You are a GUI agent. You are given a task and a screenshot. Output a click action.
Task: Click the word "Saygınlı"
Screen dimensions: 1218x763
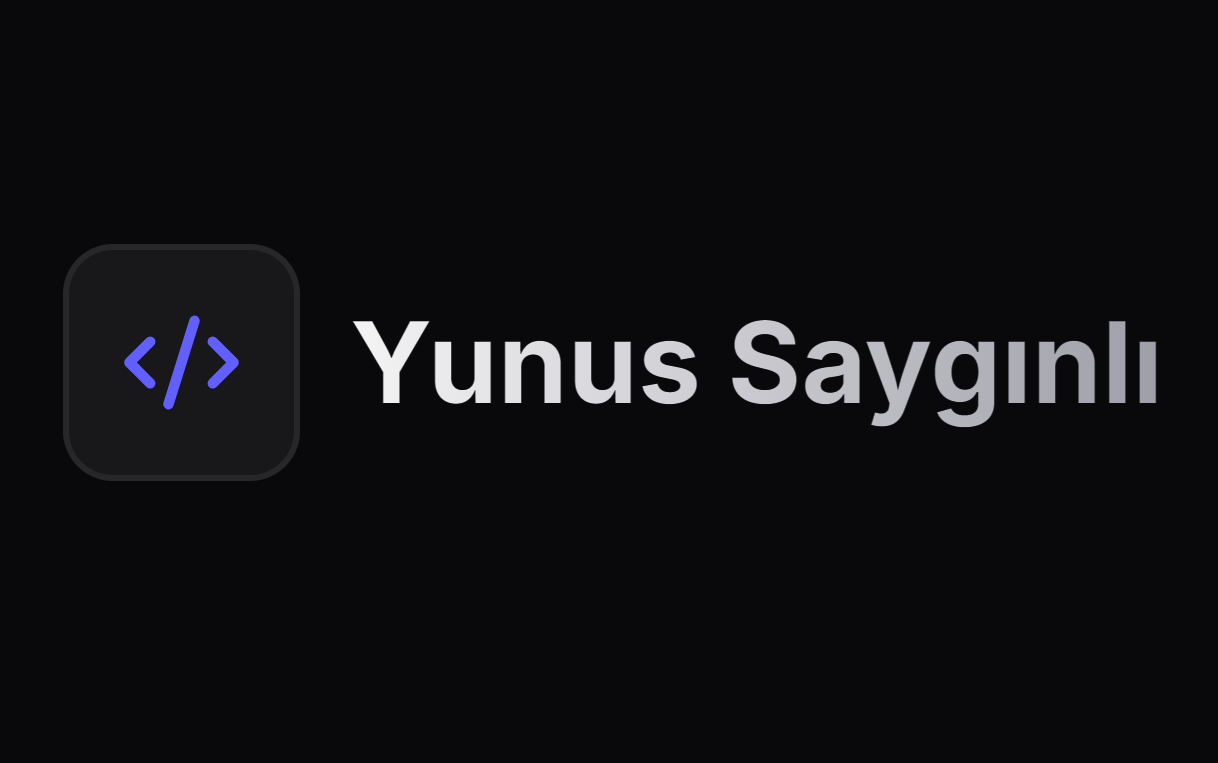click(x=944, y=372)
